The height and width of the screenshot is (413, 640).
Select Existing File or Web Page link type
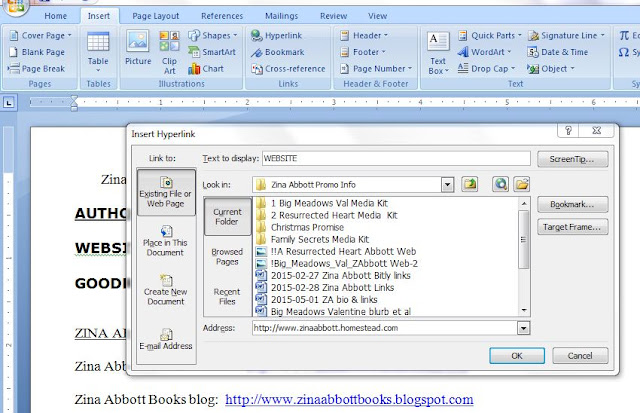pos(166,192)
